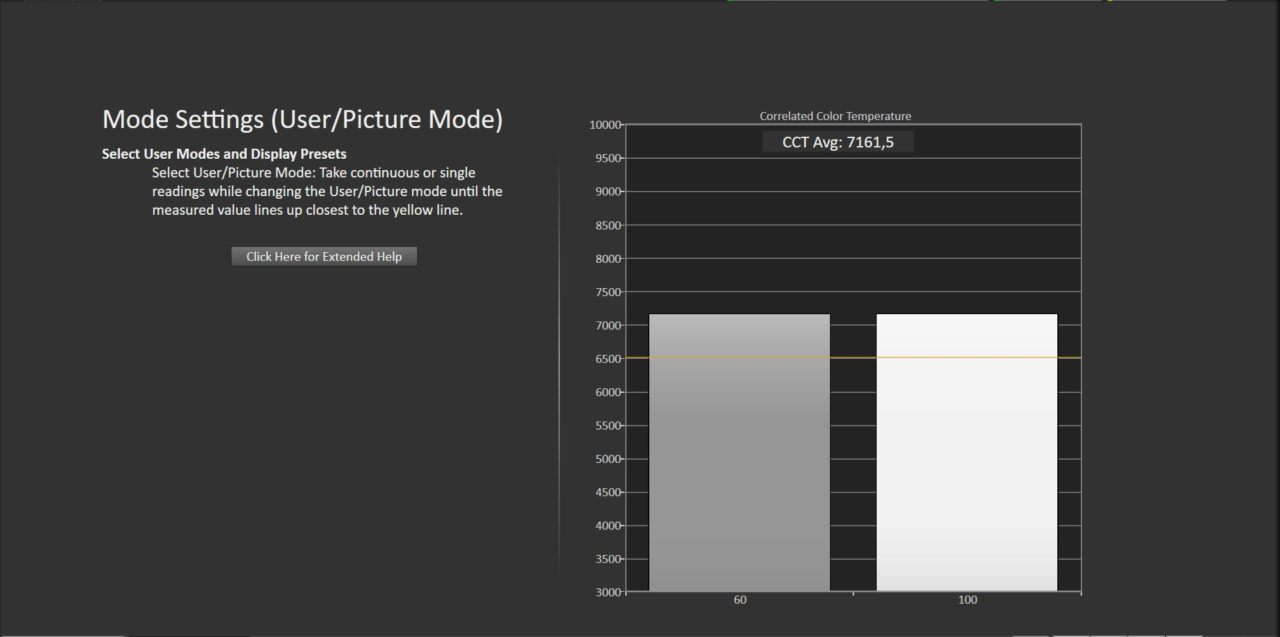Click the 8000 label on the y-axis

click(x=607, y=259)
